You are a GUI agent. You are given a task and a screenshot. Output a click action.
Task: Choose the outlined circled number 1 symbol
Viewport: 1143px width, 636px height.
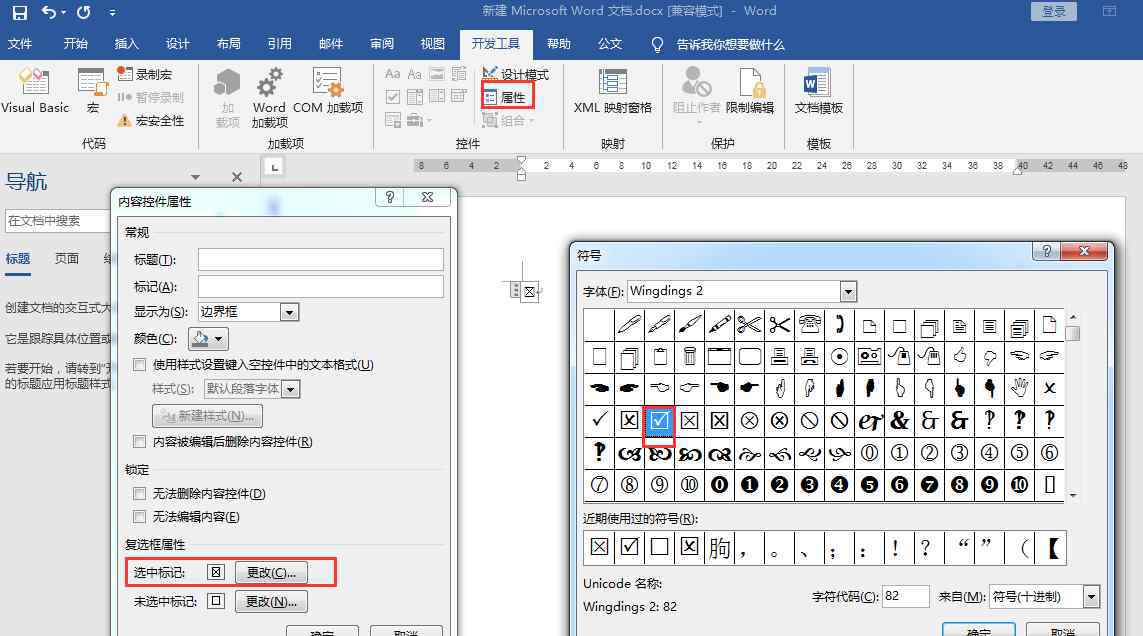pos(900,452)
